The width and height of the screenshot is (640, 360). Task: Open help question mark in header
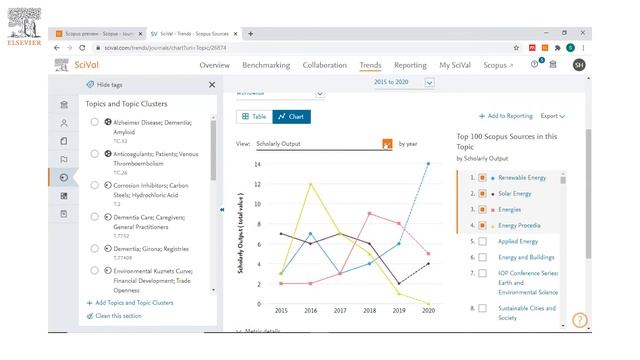pos(534,64)
